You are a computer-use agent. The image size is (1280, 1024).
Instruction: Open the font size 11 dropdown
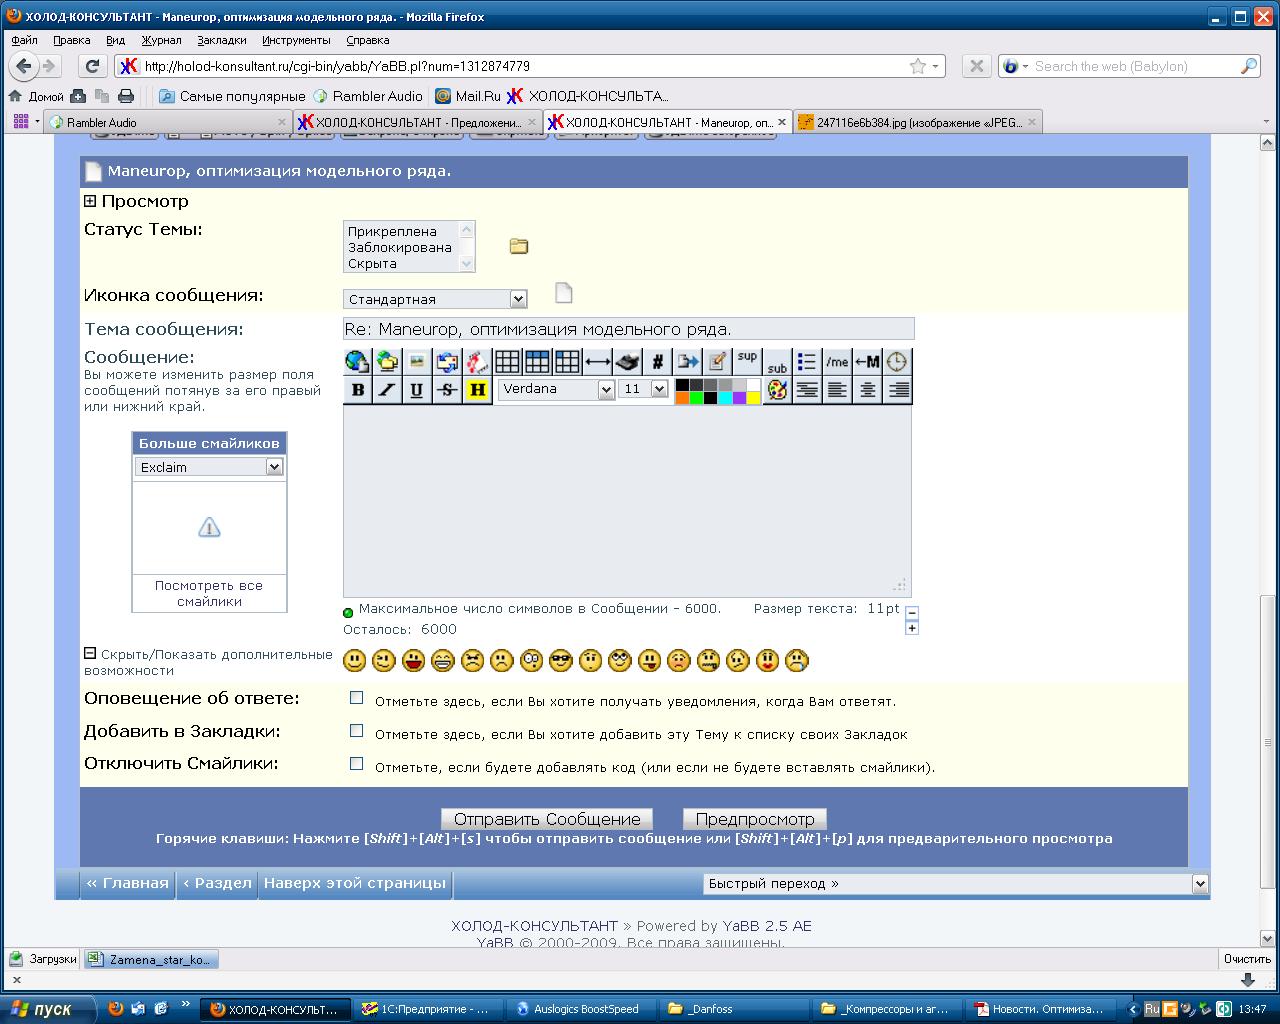pos(644,389)
